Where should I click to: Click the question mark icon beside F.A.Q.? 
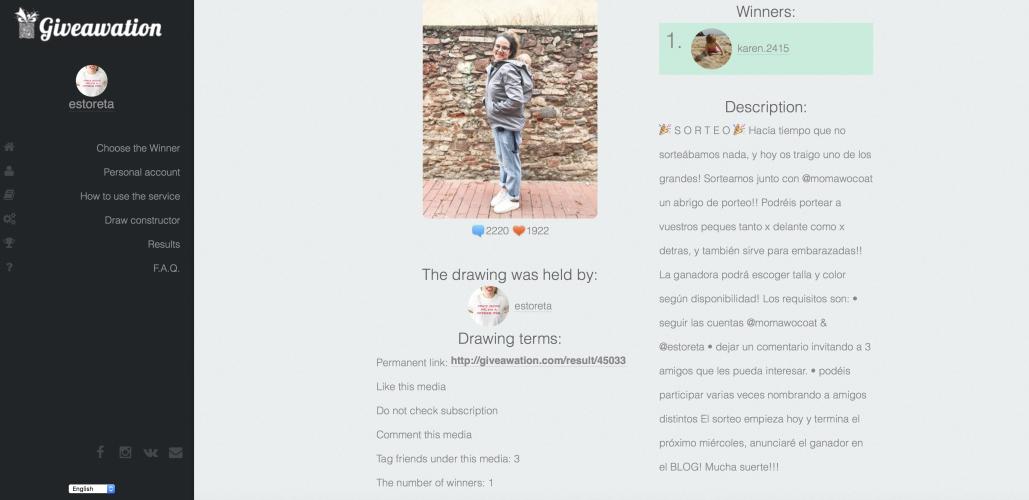(x=9, y=267)
